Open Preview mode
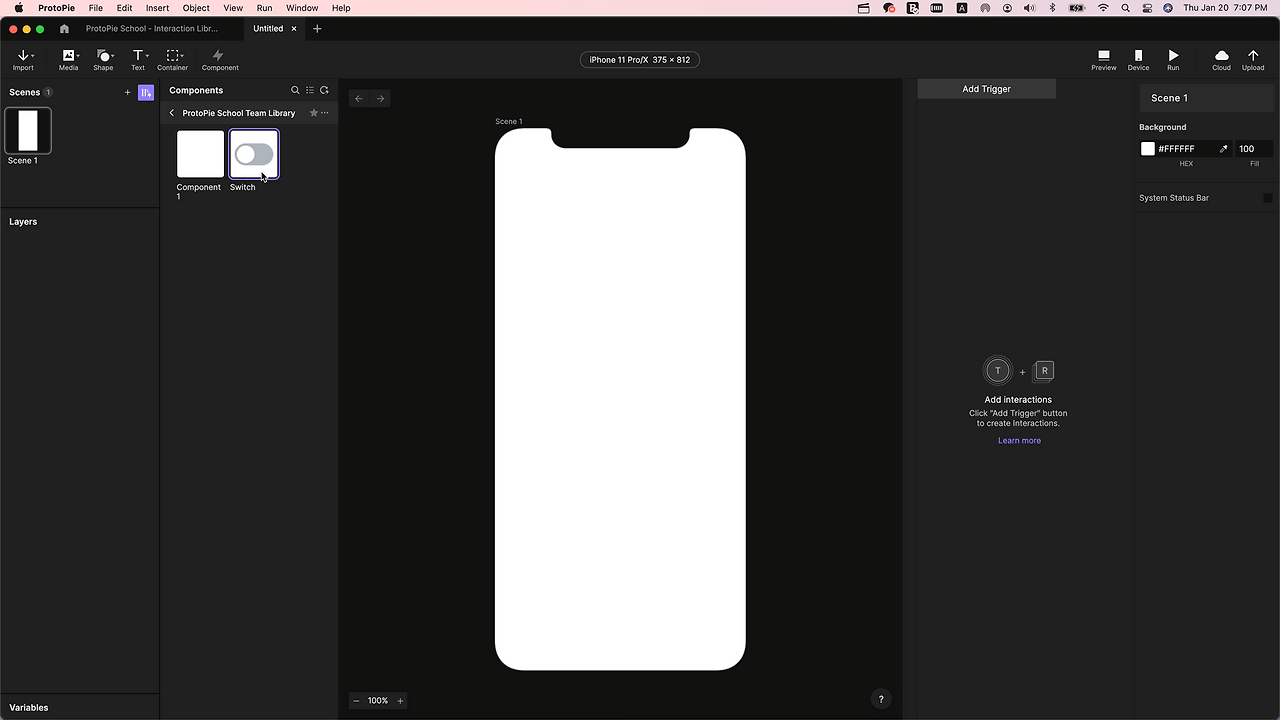 coord(1103,57)
